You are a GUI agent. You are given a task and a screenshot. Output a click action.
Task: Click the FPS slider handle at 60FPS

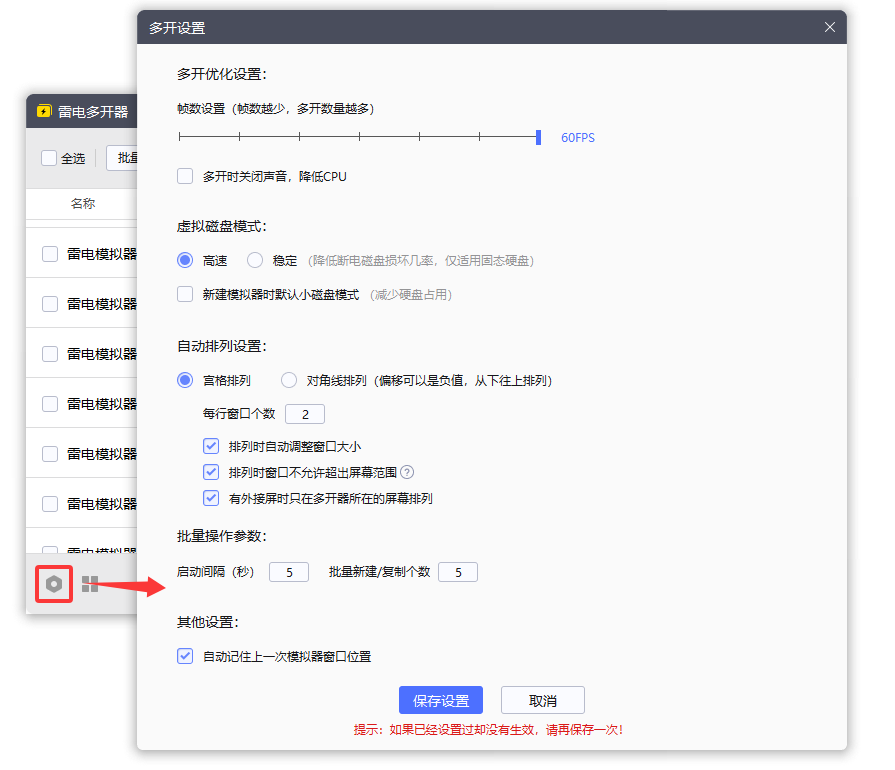click(x=538, y=137)
